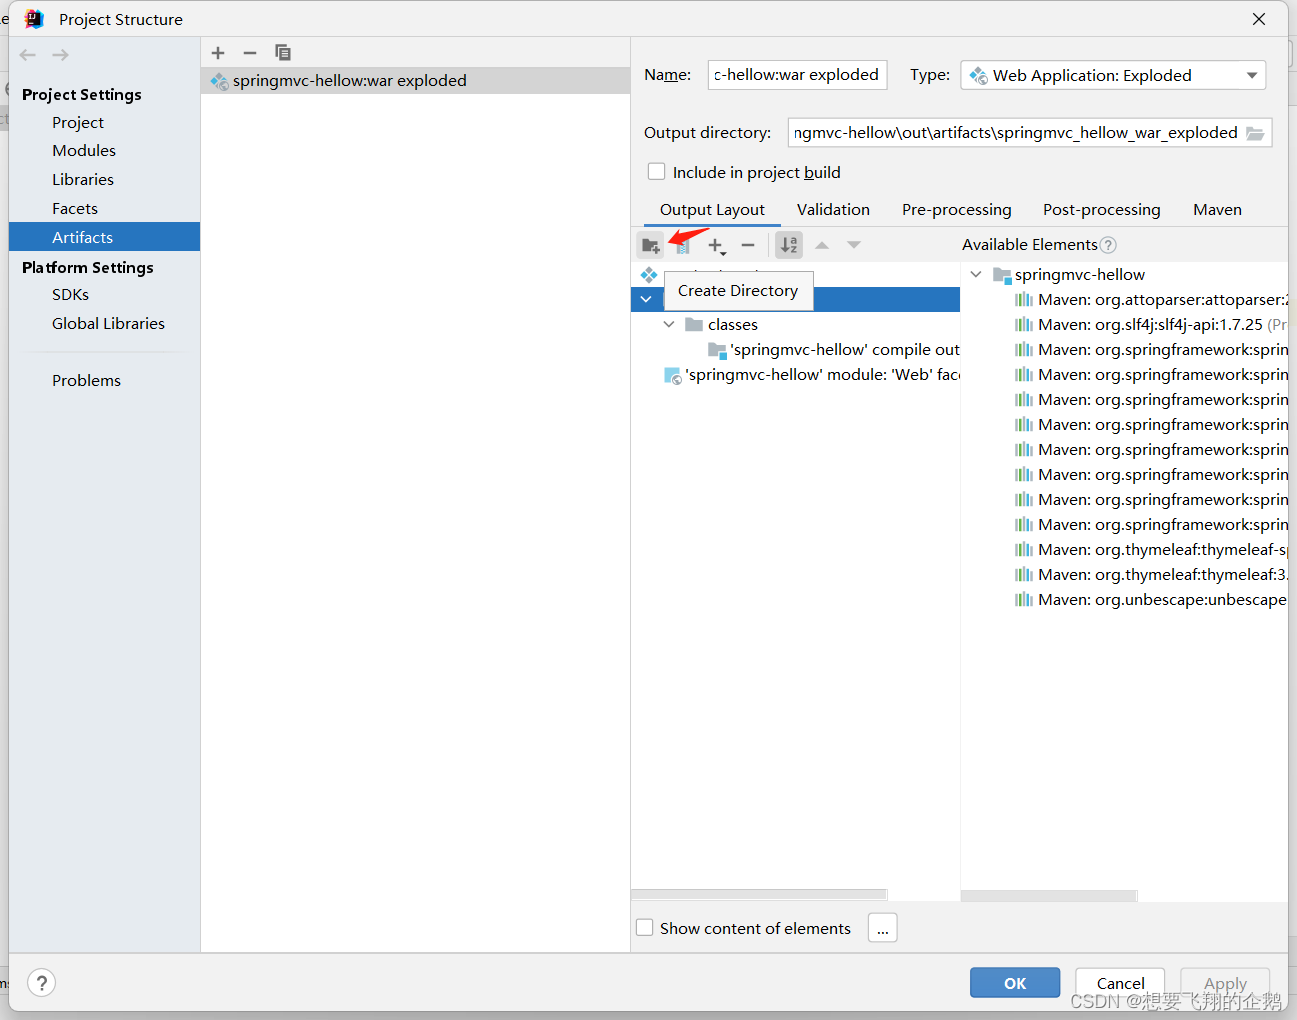Screen dimensions: 1297x1020
Task: Enable Include in project build checkbox
Action: point(656,172)
